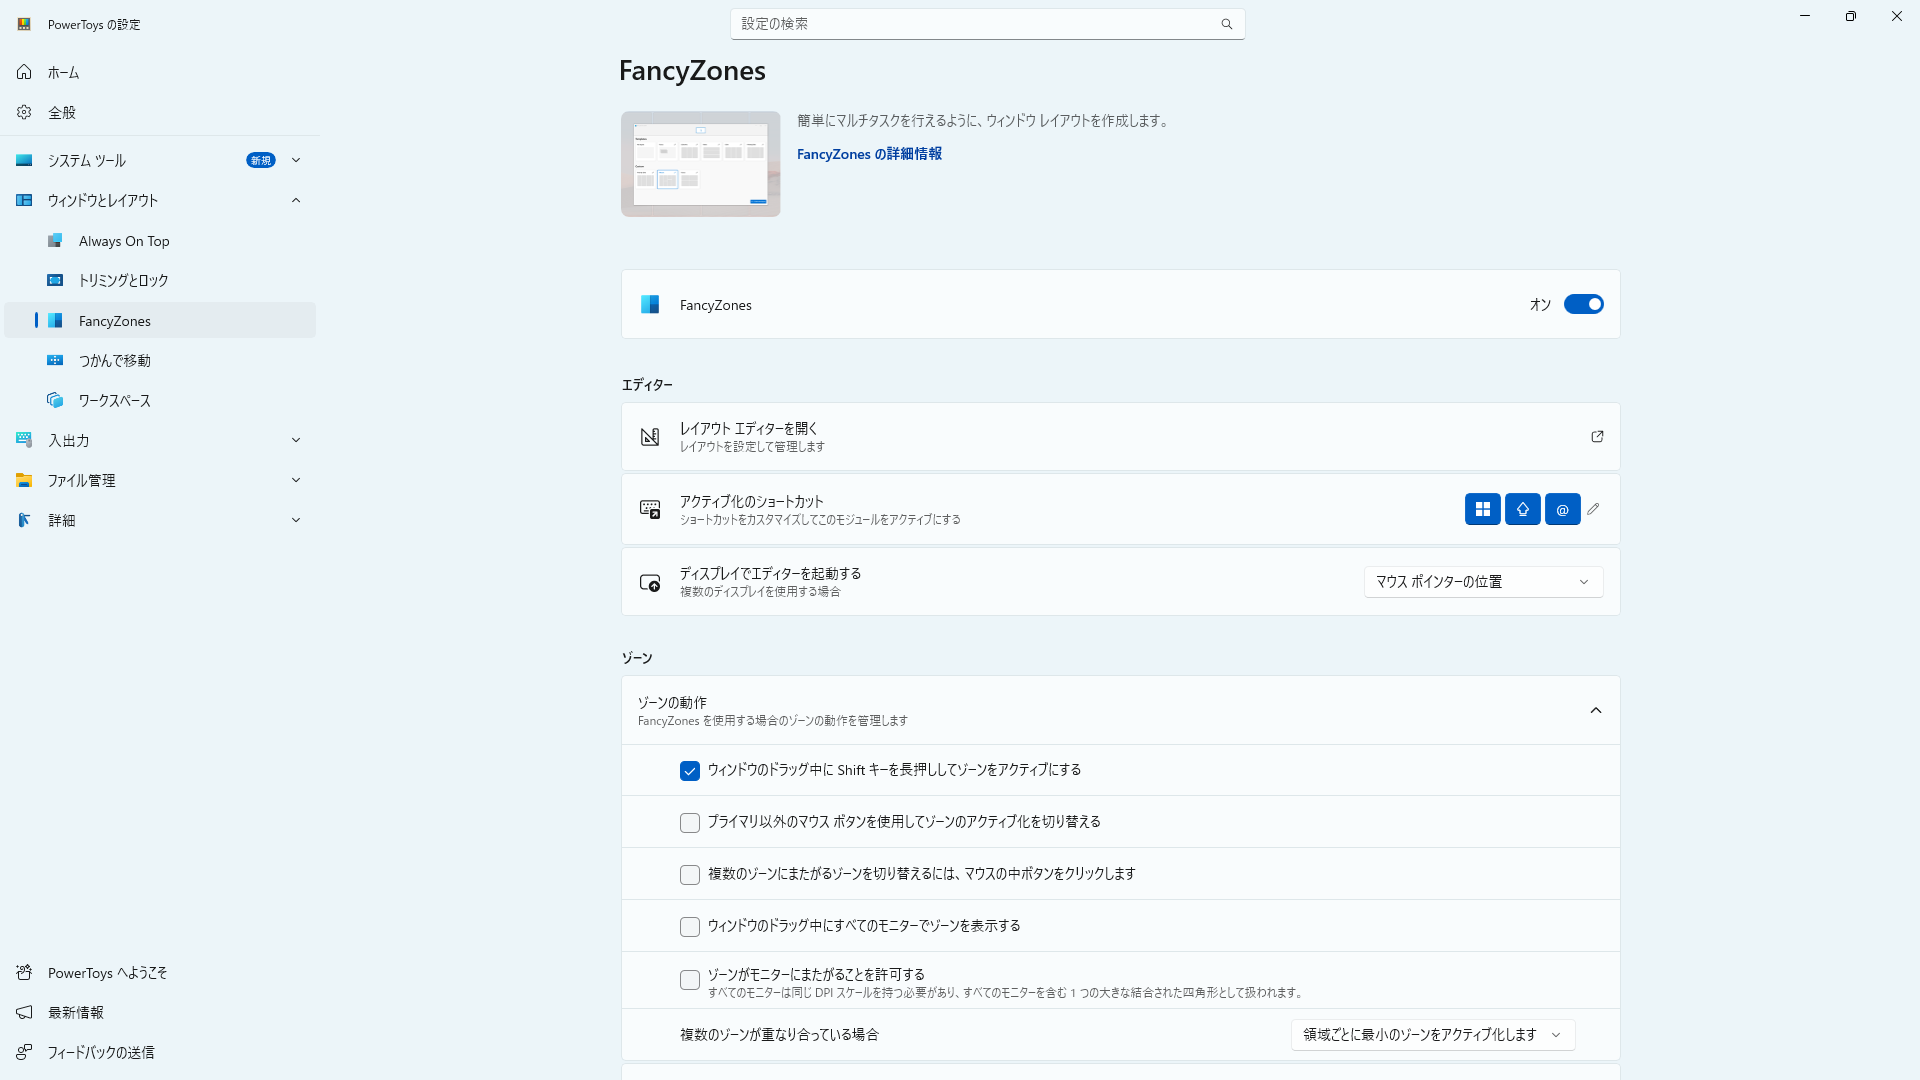Turn off the FancyZones toggle switch

[x=1584, y=305]
